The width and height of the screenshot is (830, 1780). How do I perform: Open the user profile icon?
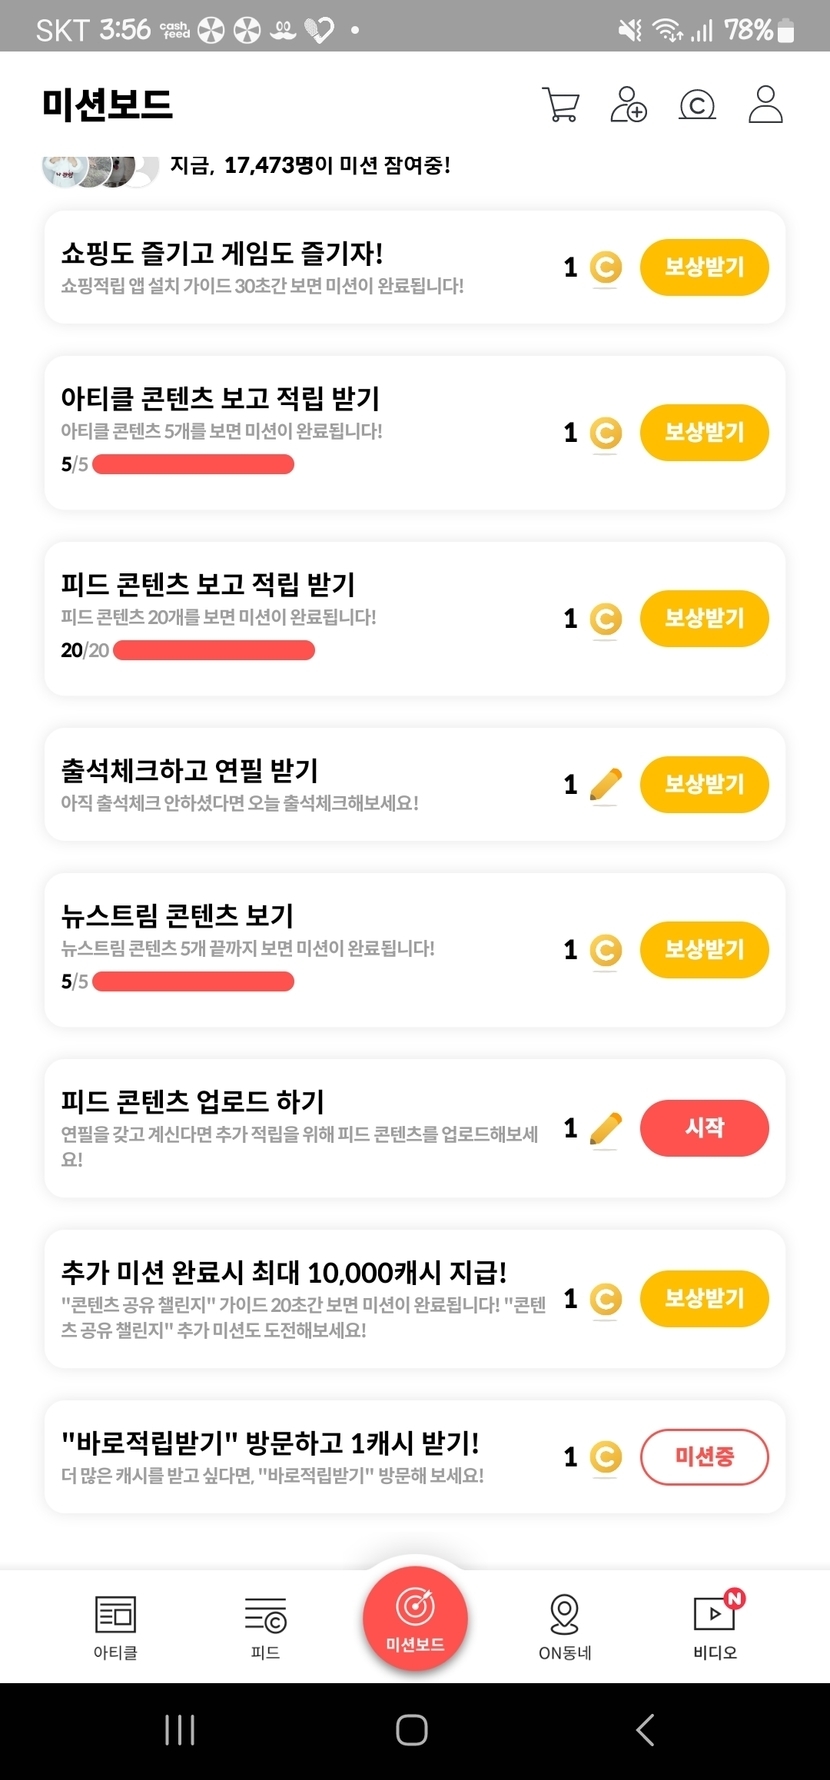pos(765,104)
